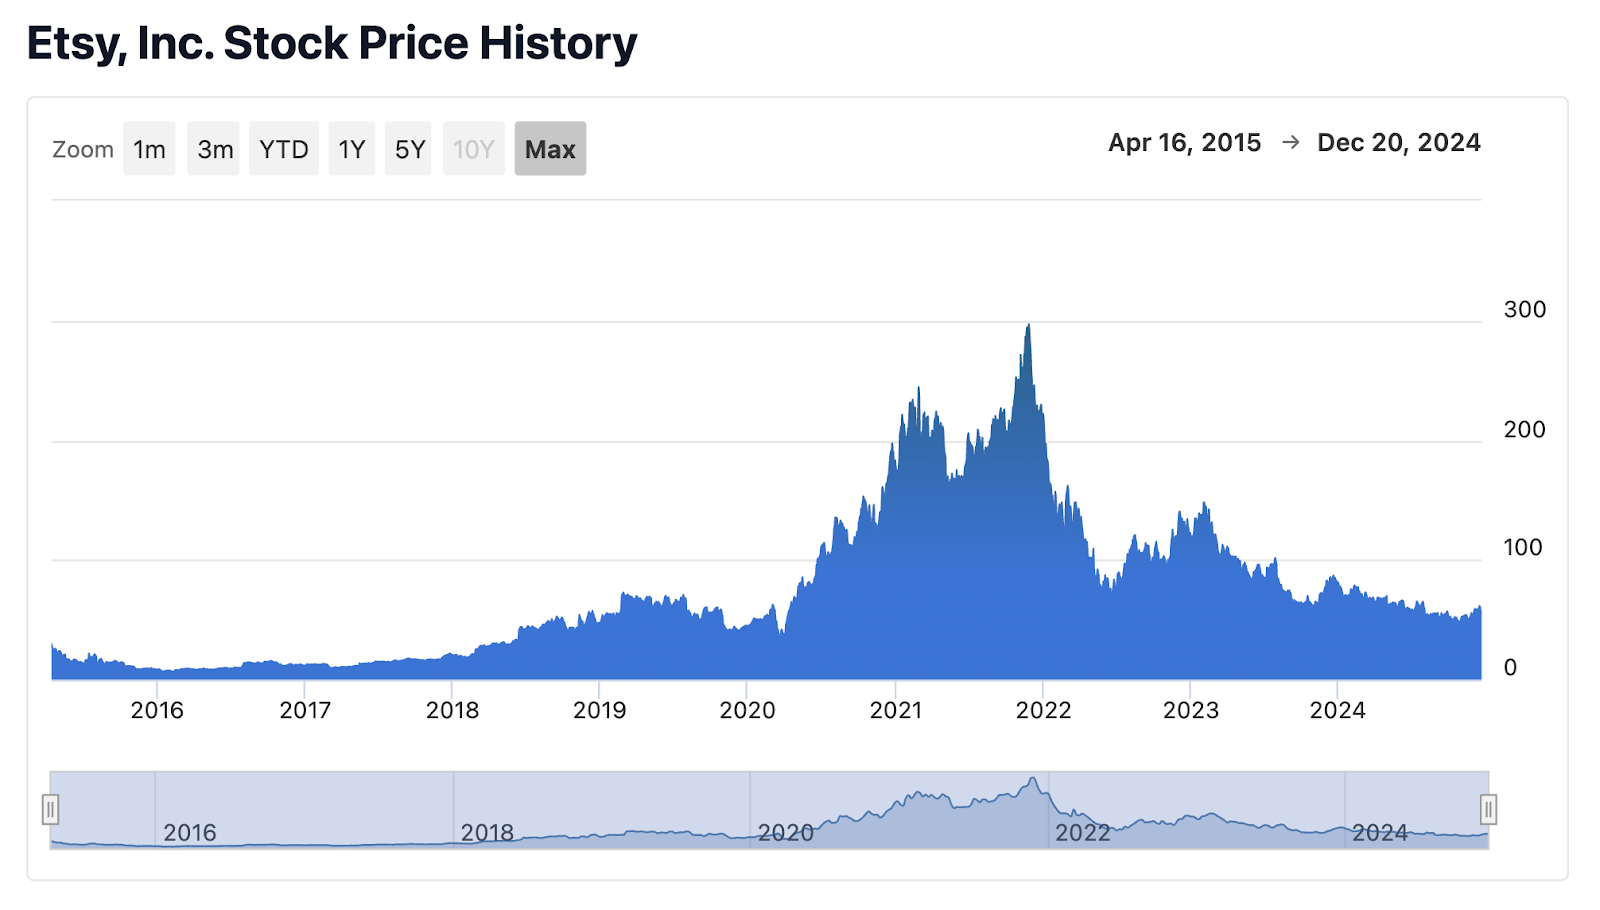This screenshot has height=910, width=1600.
Task: Click the 2016 label on the x-axis
Action: [x=156, y=710]
